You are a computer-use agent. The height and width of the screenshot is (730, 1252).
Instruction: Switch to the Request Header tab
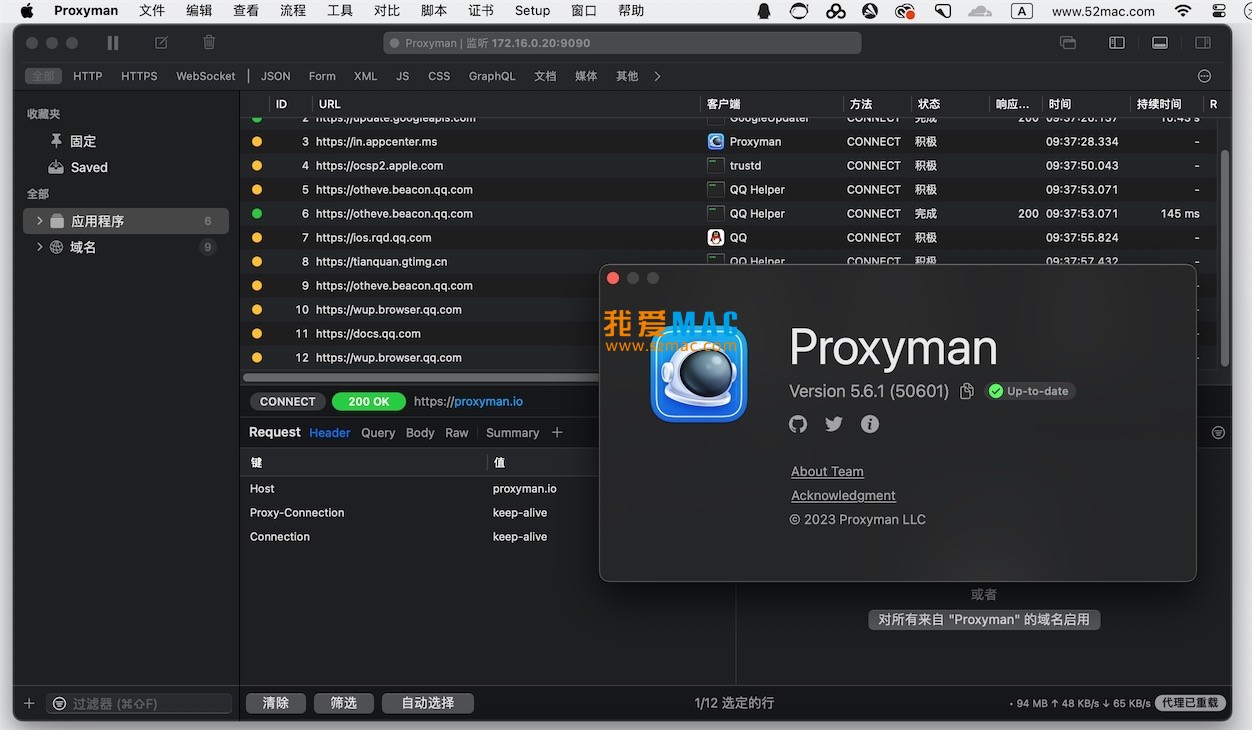click(330, 433)
